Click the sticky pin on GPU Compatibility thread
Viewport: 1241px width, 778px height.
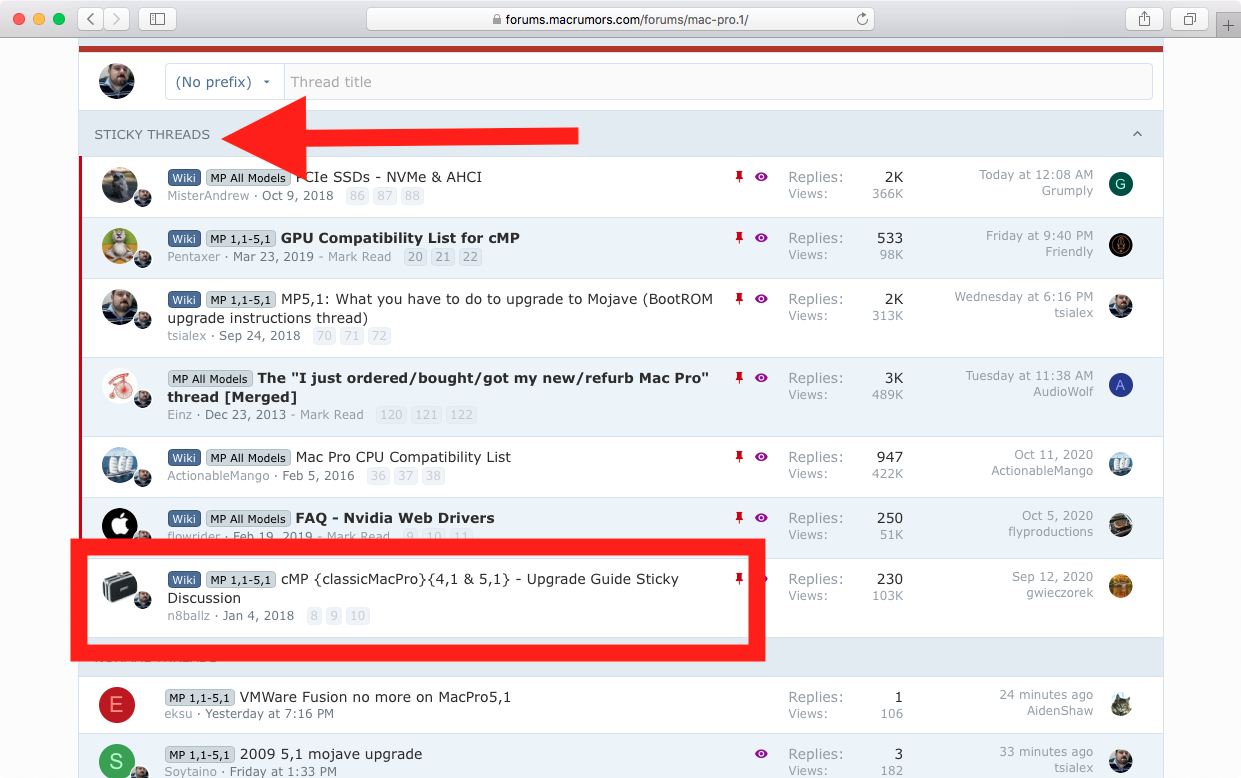[739, 238]
